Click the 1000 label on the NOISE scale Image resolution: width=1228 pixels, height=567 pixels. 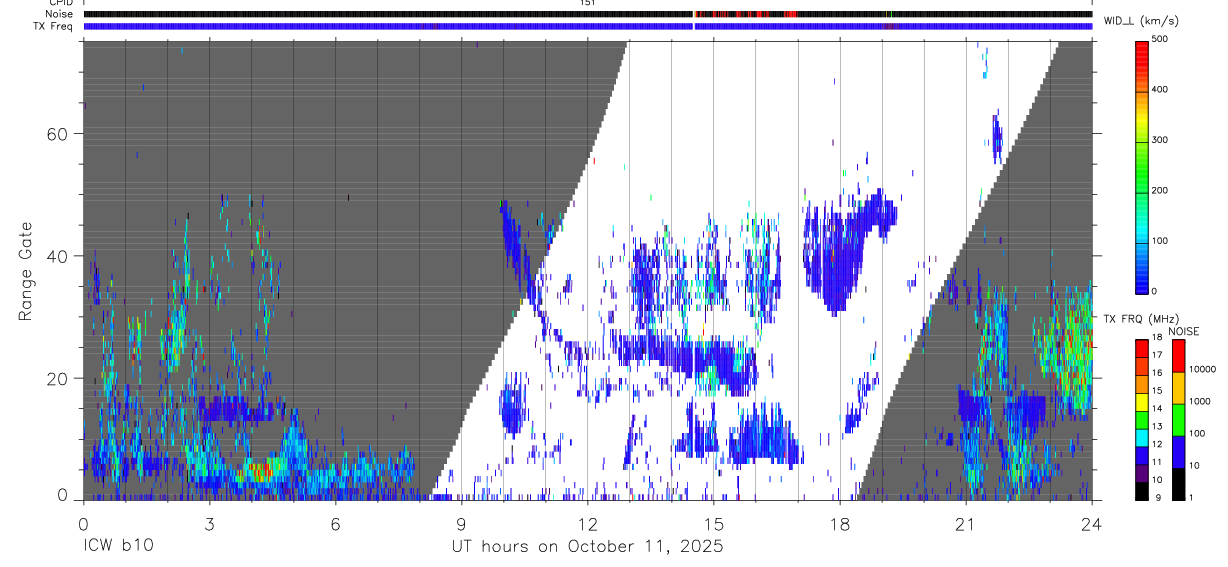1199,401
